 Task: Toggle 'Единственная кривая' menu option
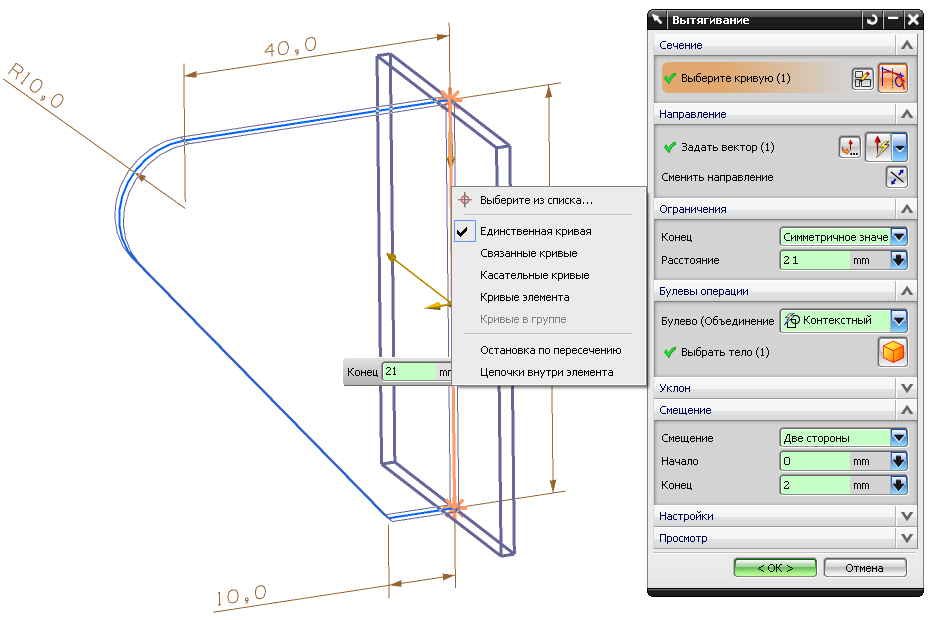536,231
